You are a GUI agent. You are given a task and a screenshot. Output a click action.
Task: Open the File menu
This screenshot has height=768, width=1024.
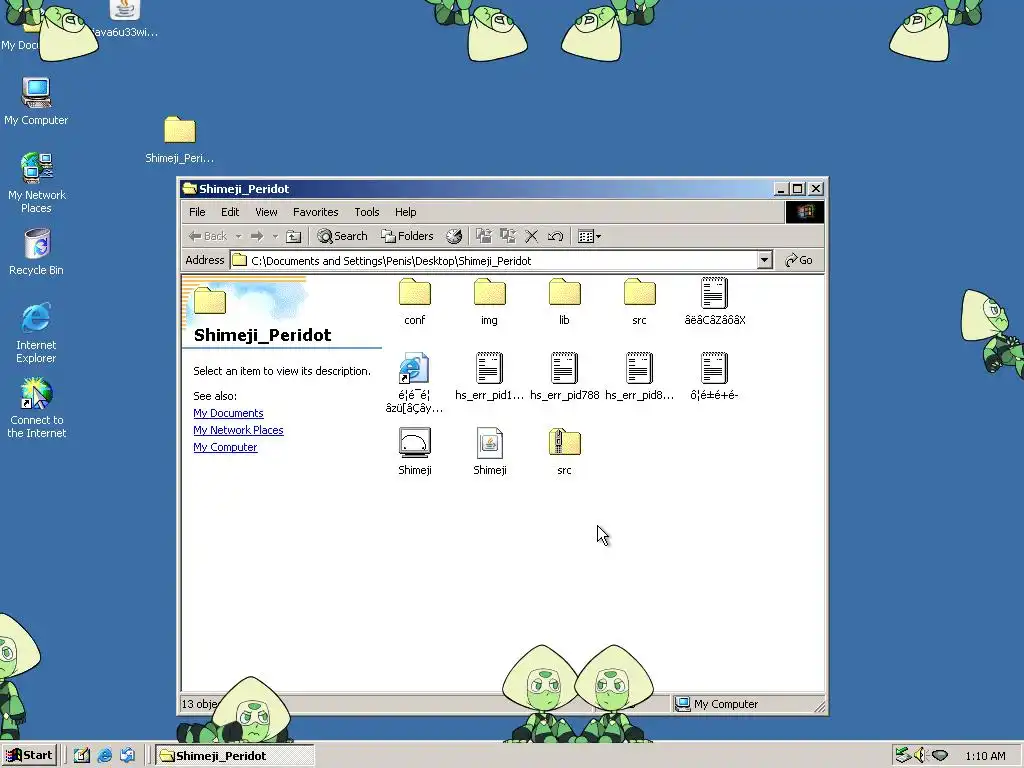(x=197, y=212)
